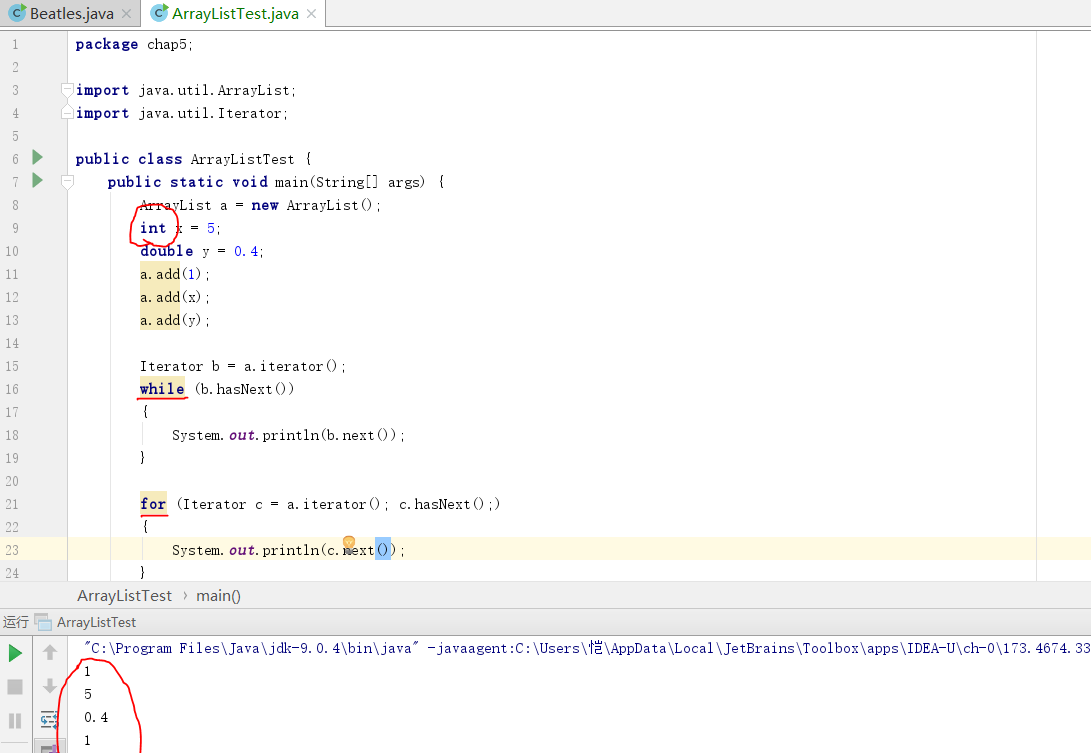Screen dimensions: 1091x753
Task: Close the ArrayListTest.java tab
Action: [312, 14]
